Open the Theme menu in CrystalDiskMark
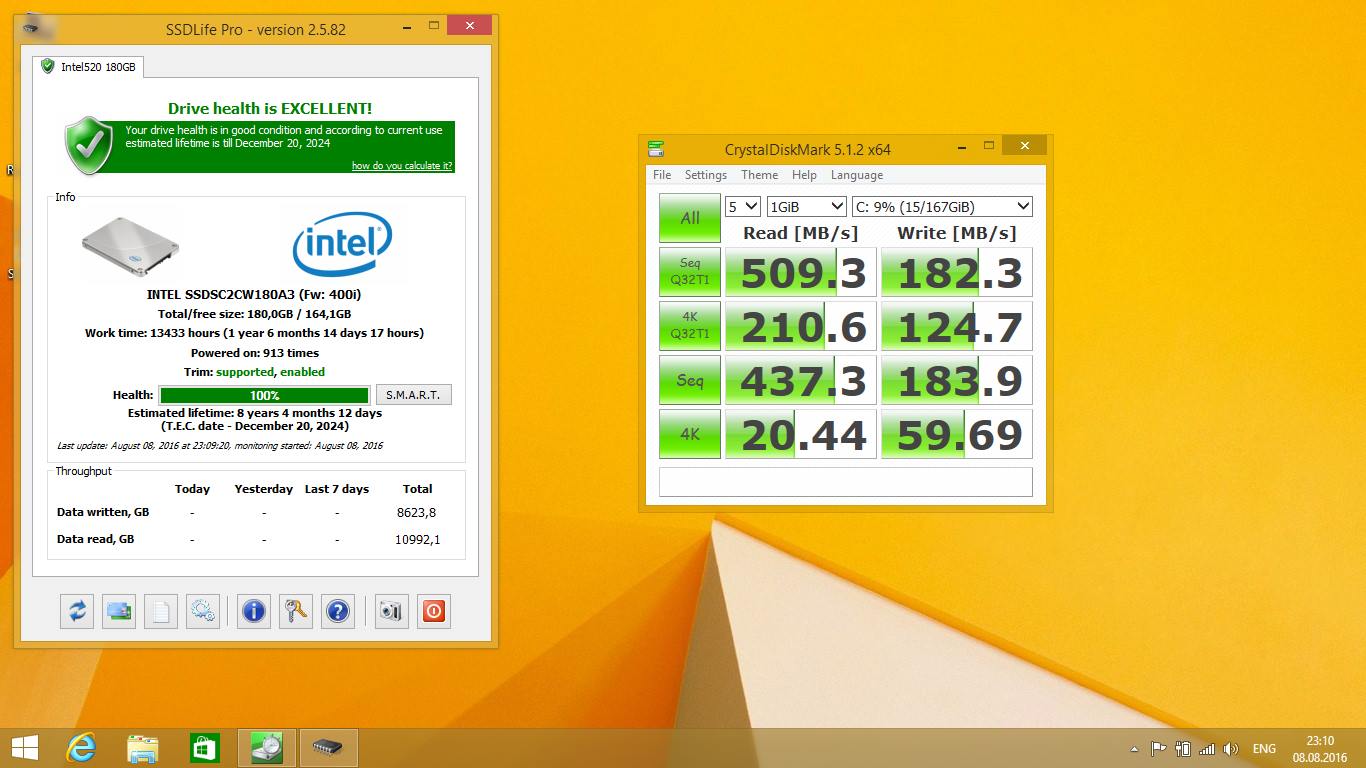Screen dimensions: 1366x768 click(759, 175)
